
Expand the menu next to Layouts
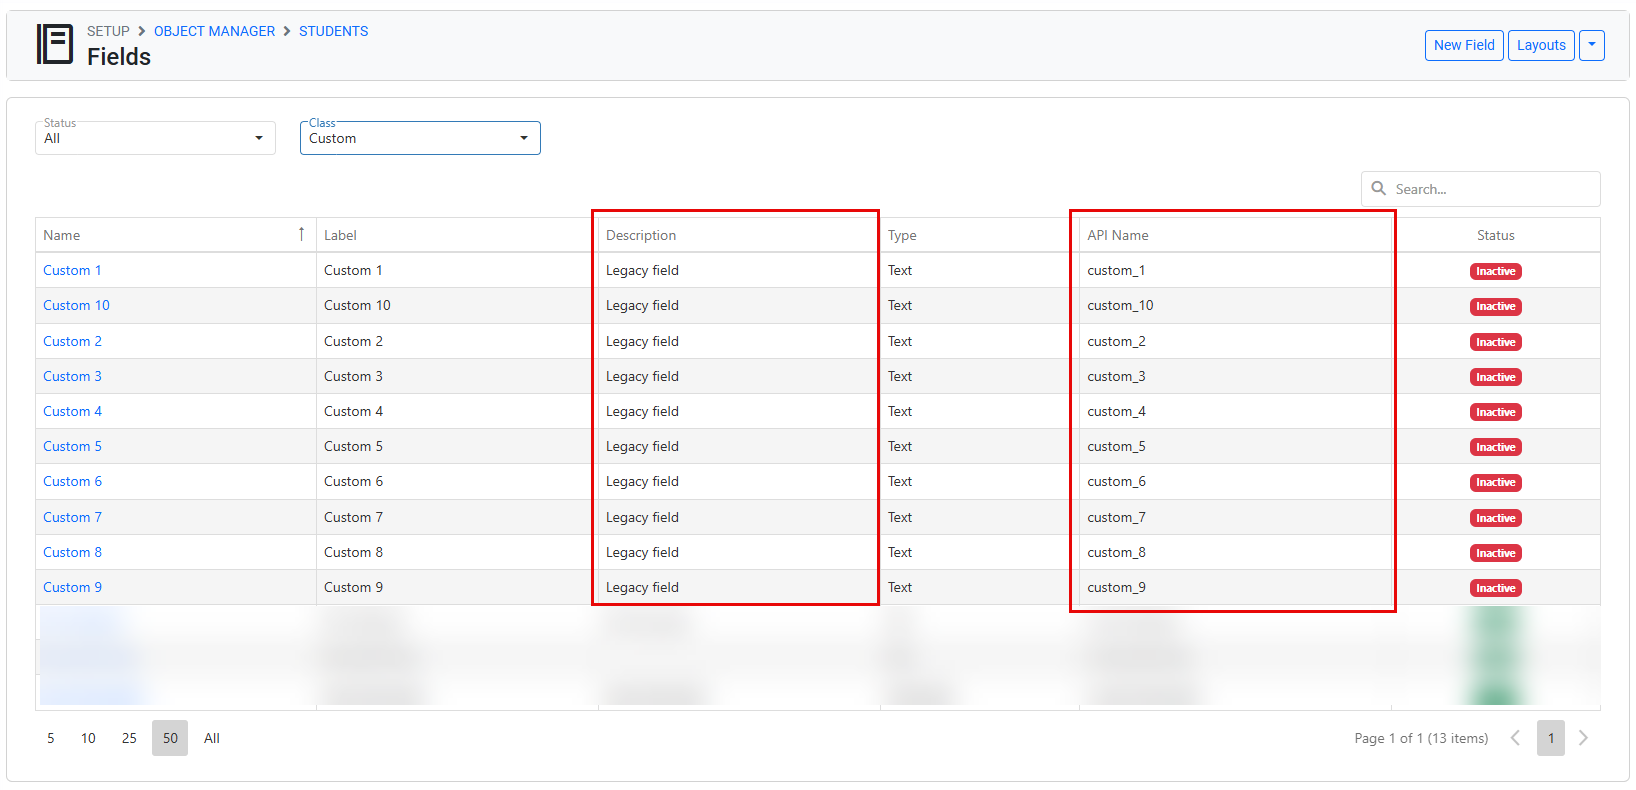click(x=1592, y=45)
